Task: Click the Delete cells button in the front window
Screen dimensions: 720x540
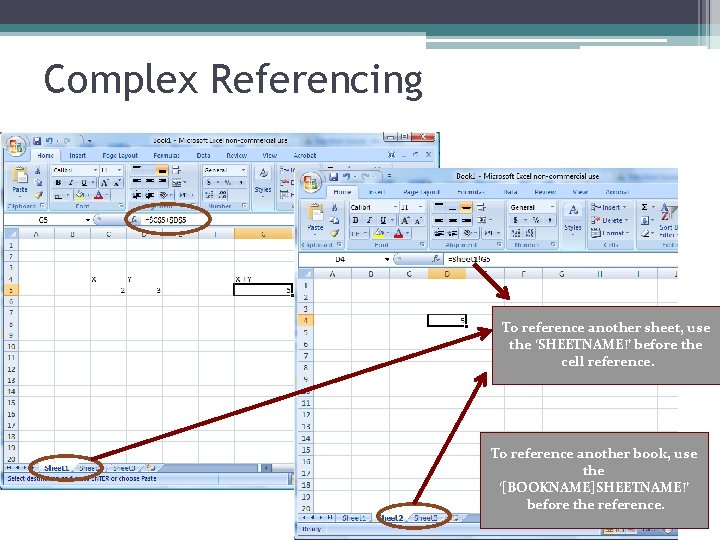Action: pos(609,220)
